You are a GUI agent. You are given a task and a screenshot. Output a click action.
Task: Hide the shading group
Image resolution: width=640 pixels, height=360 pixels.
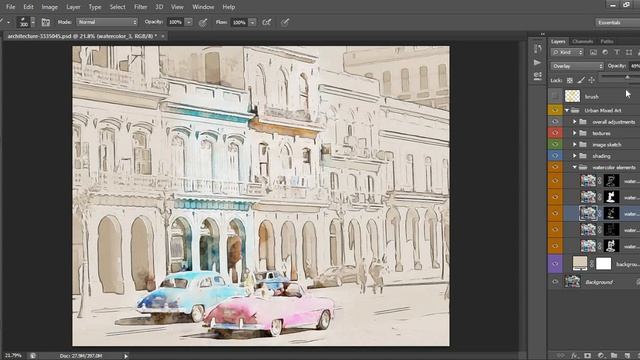coord(555,156)
